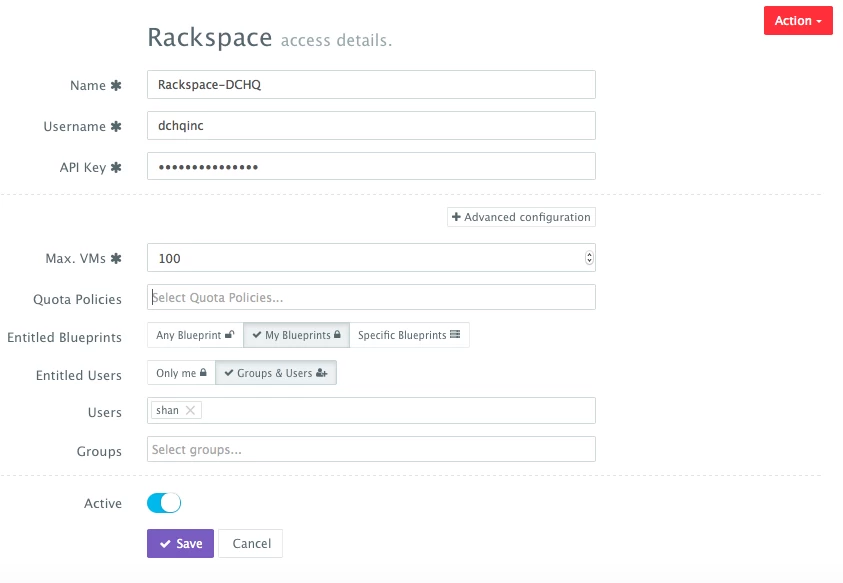Click the shan user tag text

pyautogui.click(x=167, y=410)
